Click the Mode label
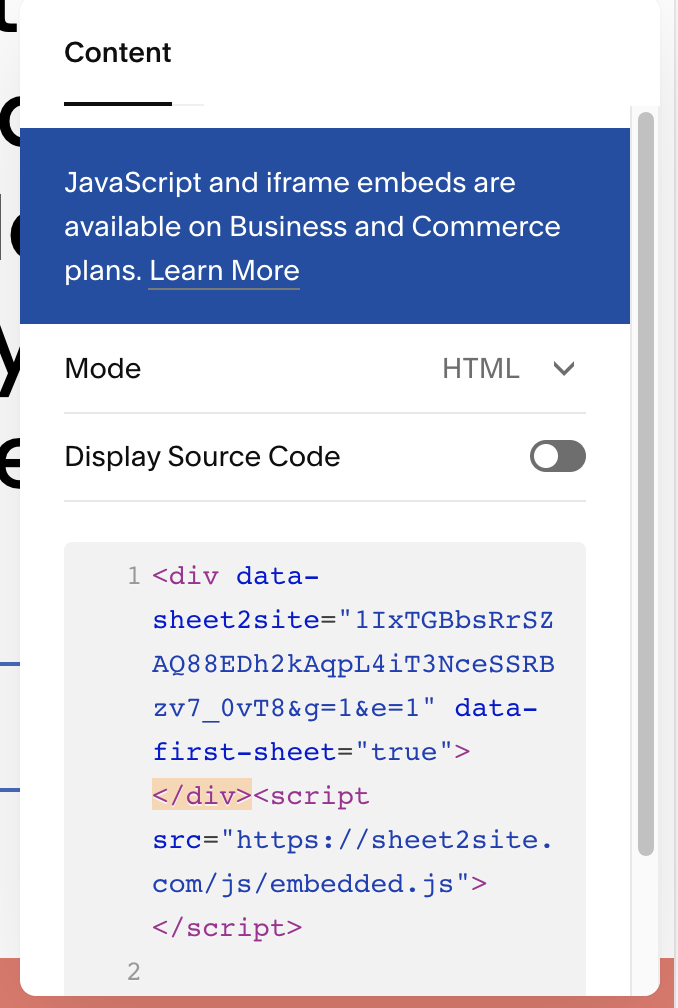 tap(103, 369)
